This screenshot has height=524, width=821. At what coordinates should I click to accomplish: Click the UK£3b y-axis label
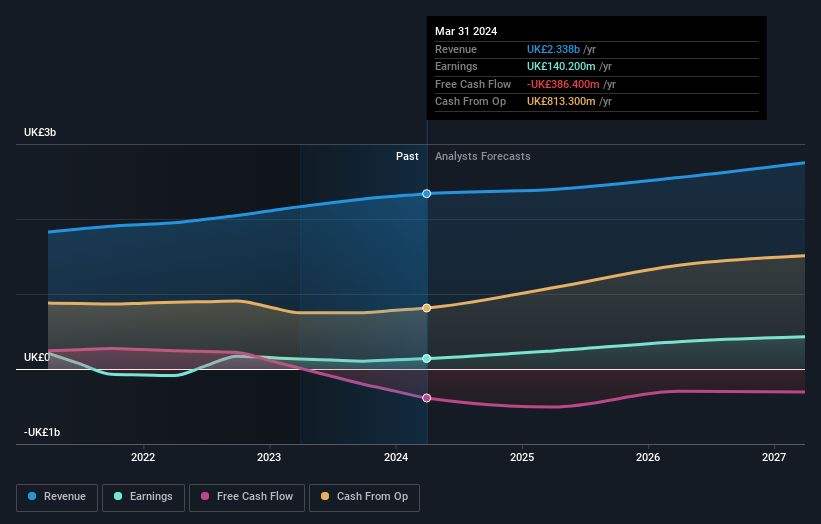click(x=40, y=132)
